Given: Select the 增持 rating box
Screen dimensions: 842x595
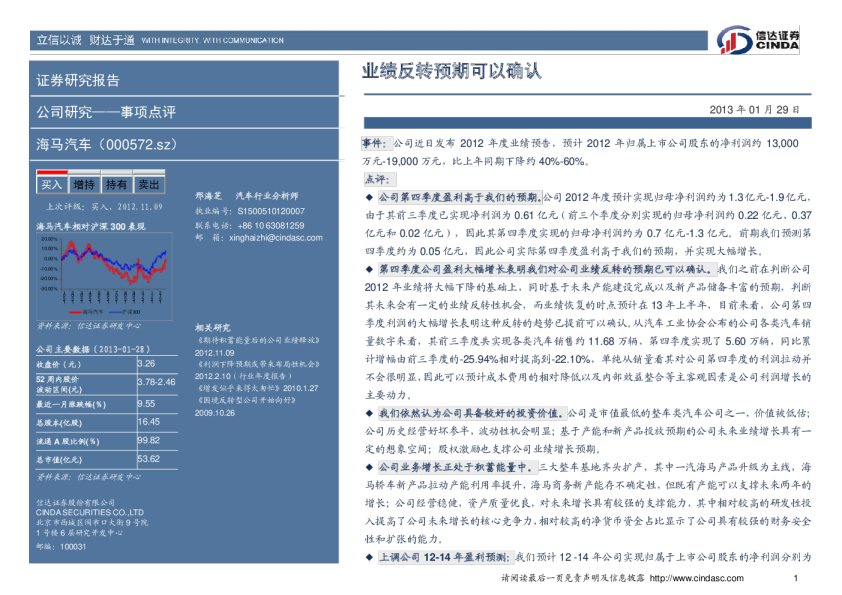Looking at the screenshot, I should click(x=84, y=185).
